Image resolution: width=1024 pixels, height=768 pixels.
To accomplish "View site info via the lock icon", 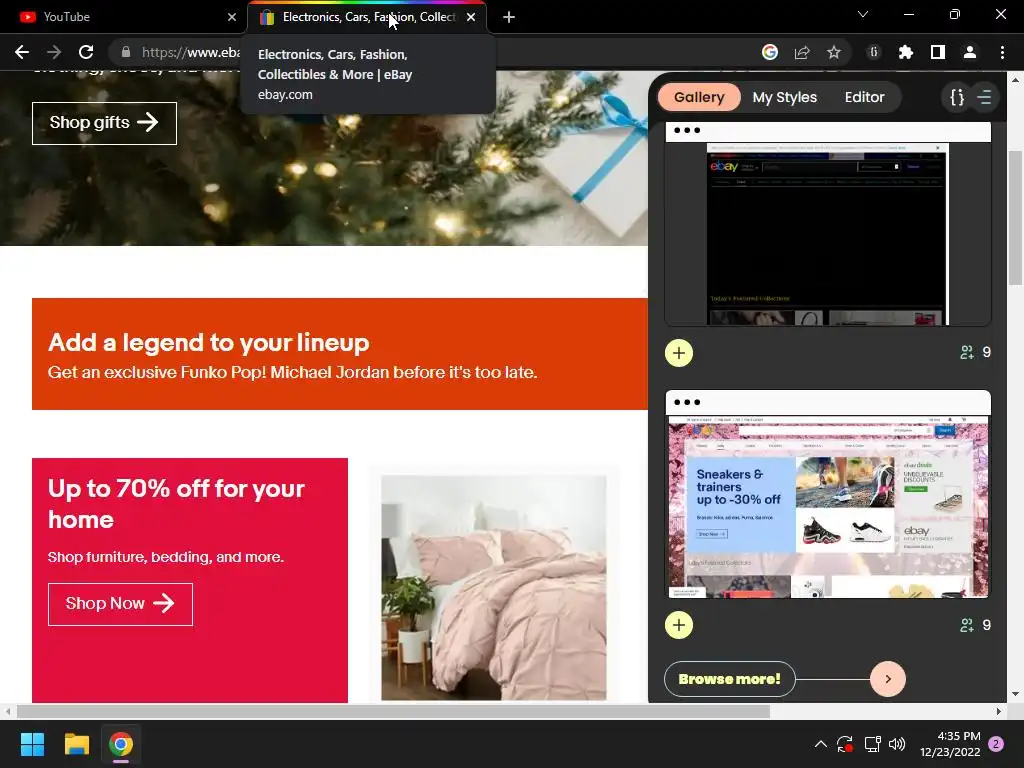I will coord(125,52).
